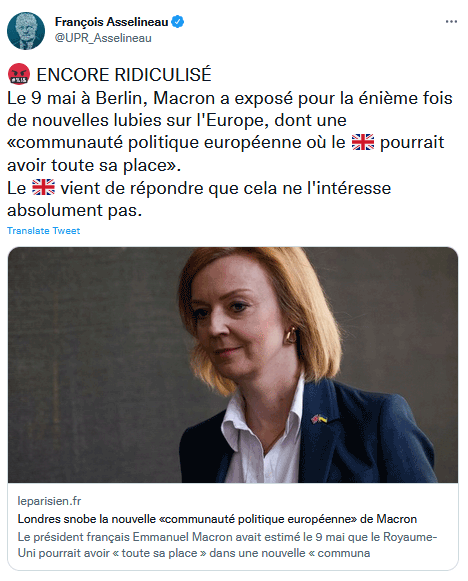468x581 pixels.
Task: Open the article preview photo
Action: coord(233,365)
